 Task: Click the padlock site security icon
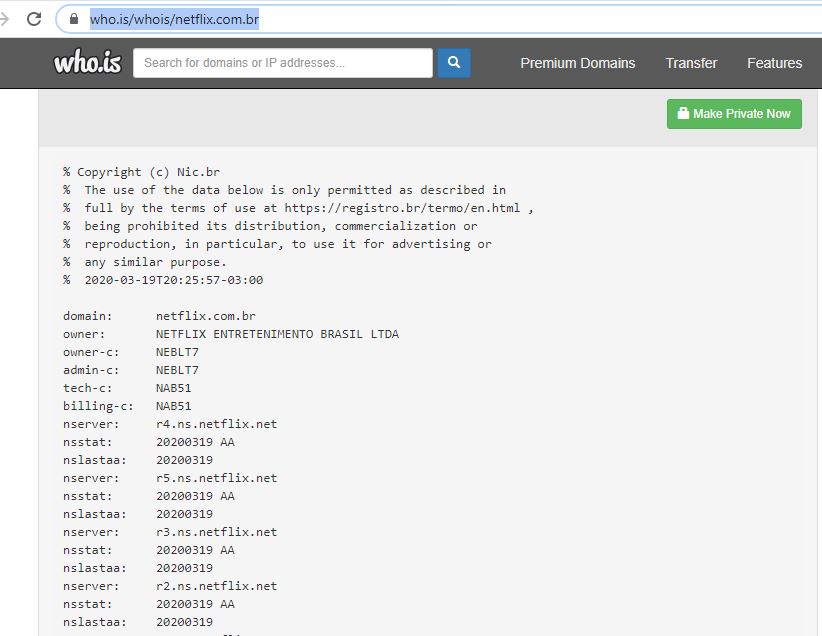(74, 19)
